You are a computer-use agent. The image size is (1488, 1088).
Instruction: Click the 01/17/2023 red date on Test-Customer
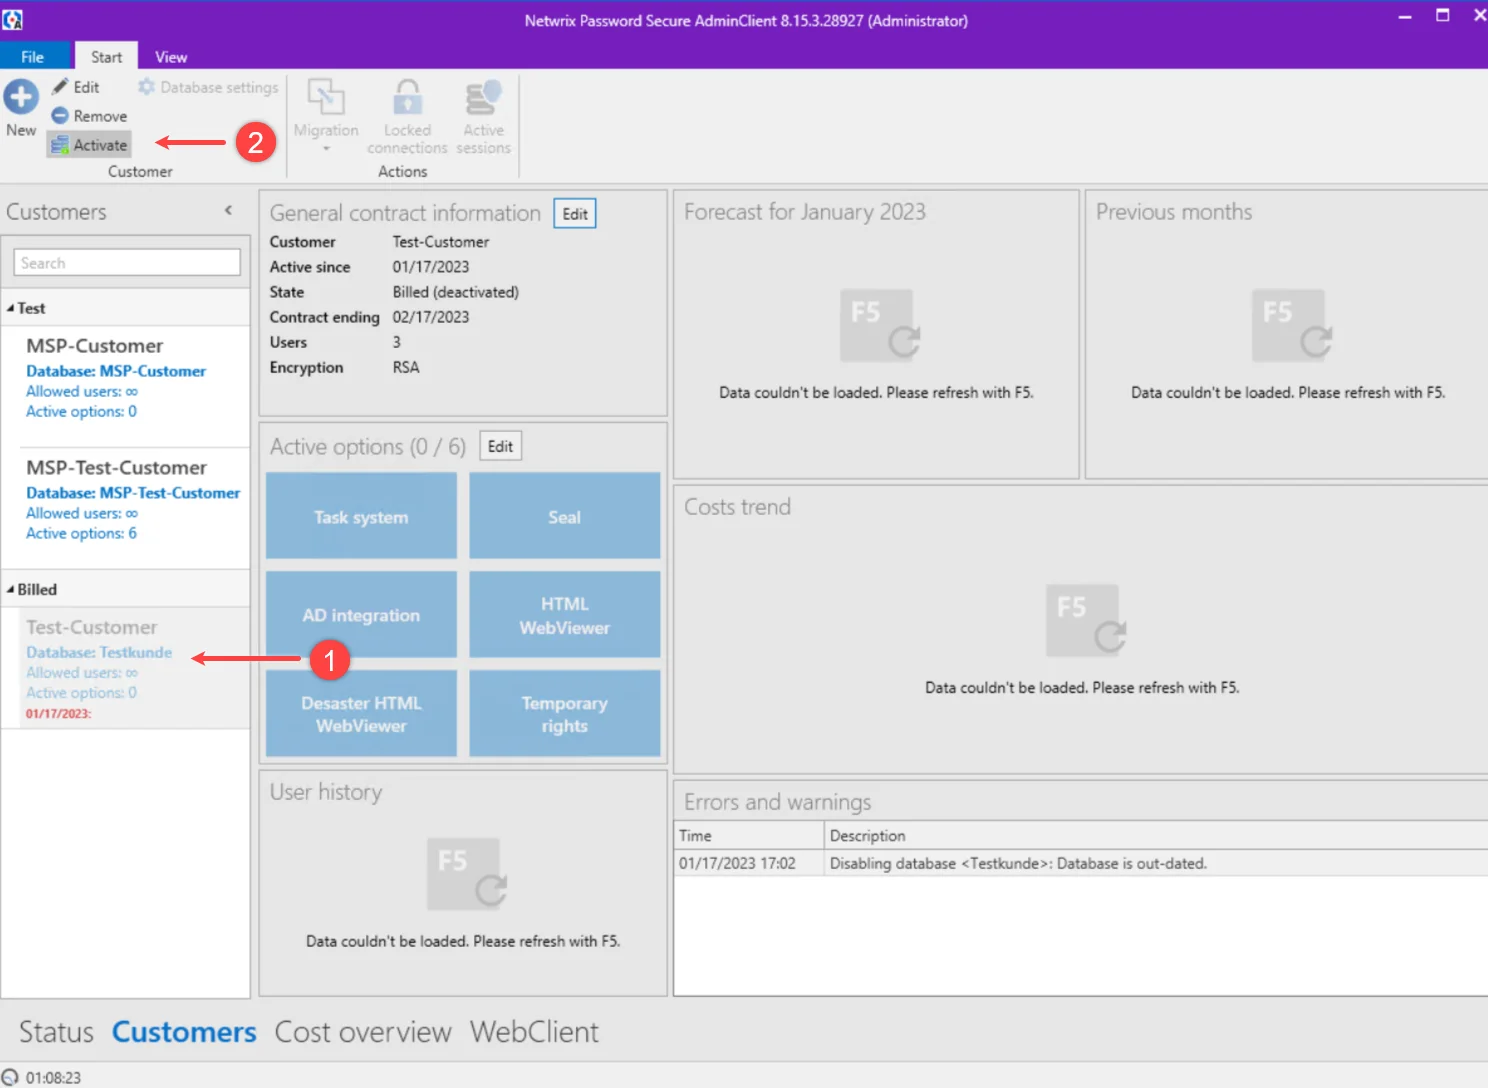58,714
